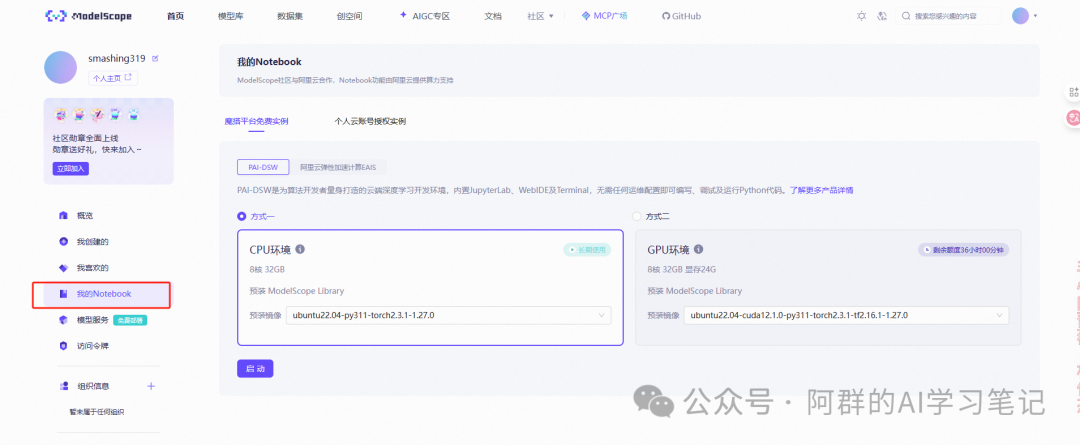Select 阿里云弹性加速计算EAIS tab
Image resolution: width=1080 pixels, height=445 pixels.
338,167
